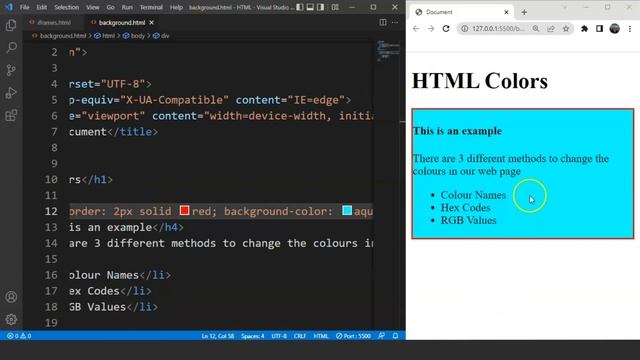Expand the div breadcrumb segment
640x360 pixels.
tap(165, 36)
